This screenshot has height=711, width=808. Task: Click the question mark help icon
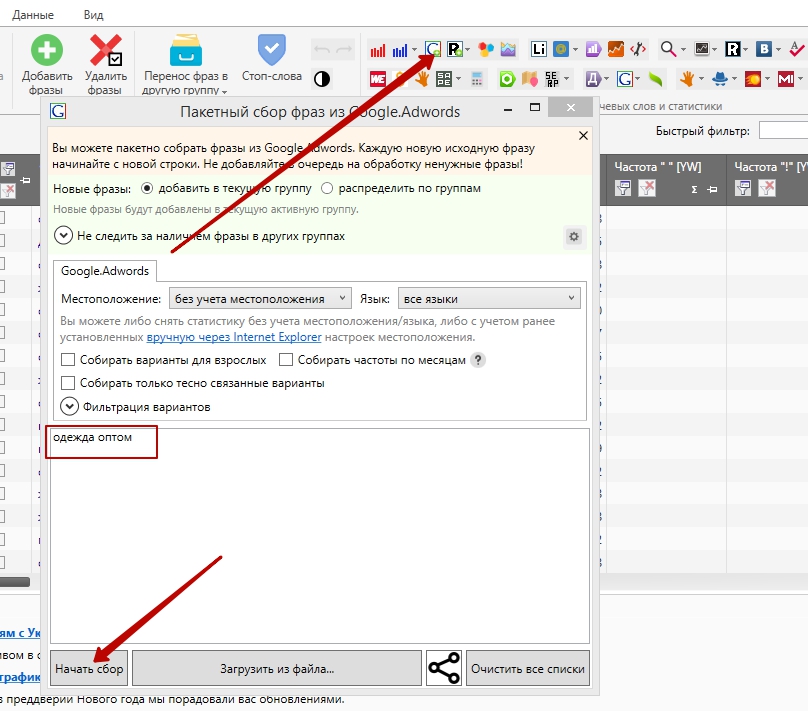[x=478, y=360]
